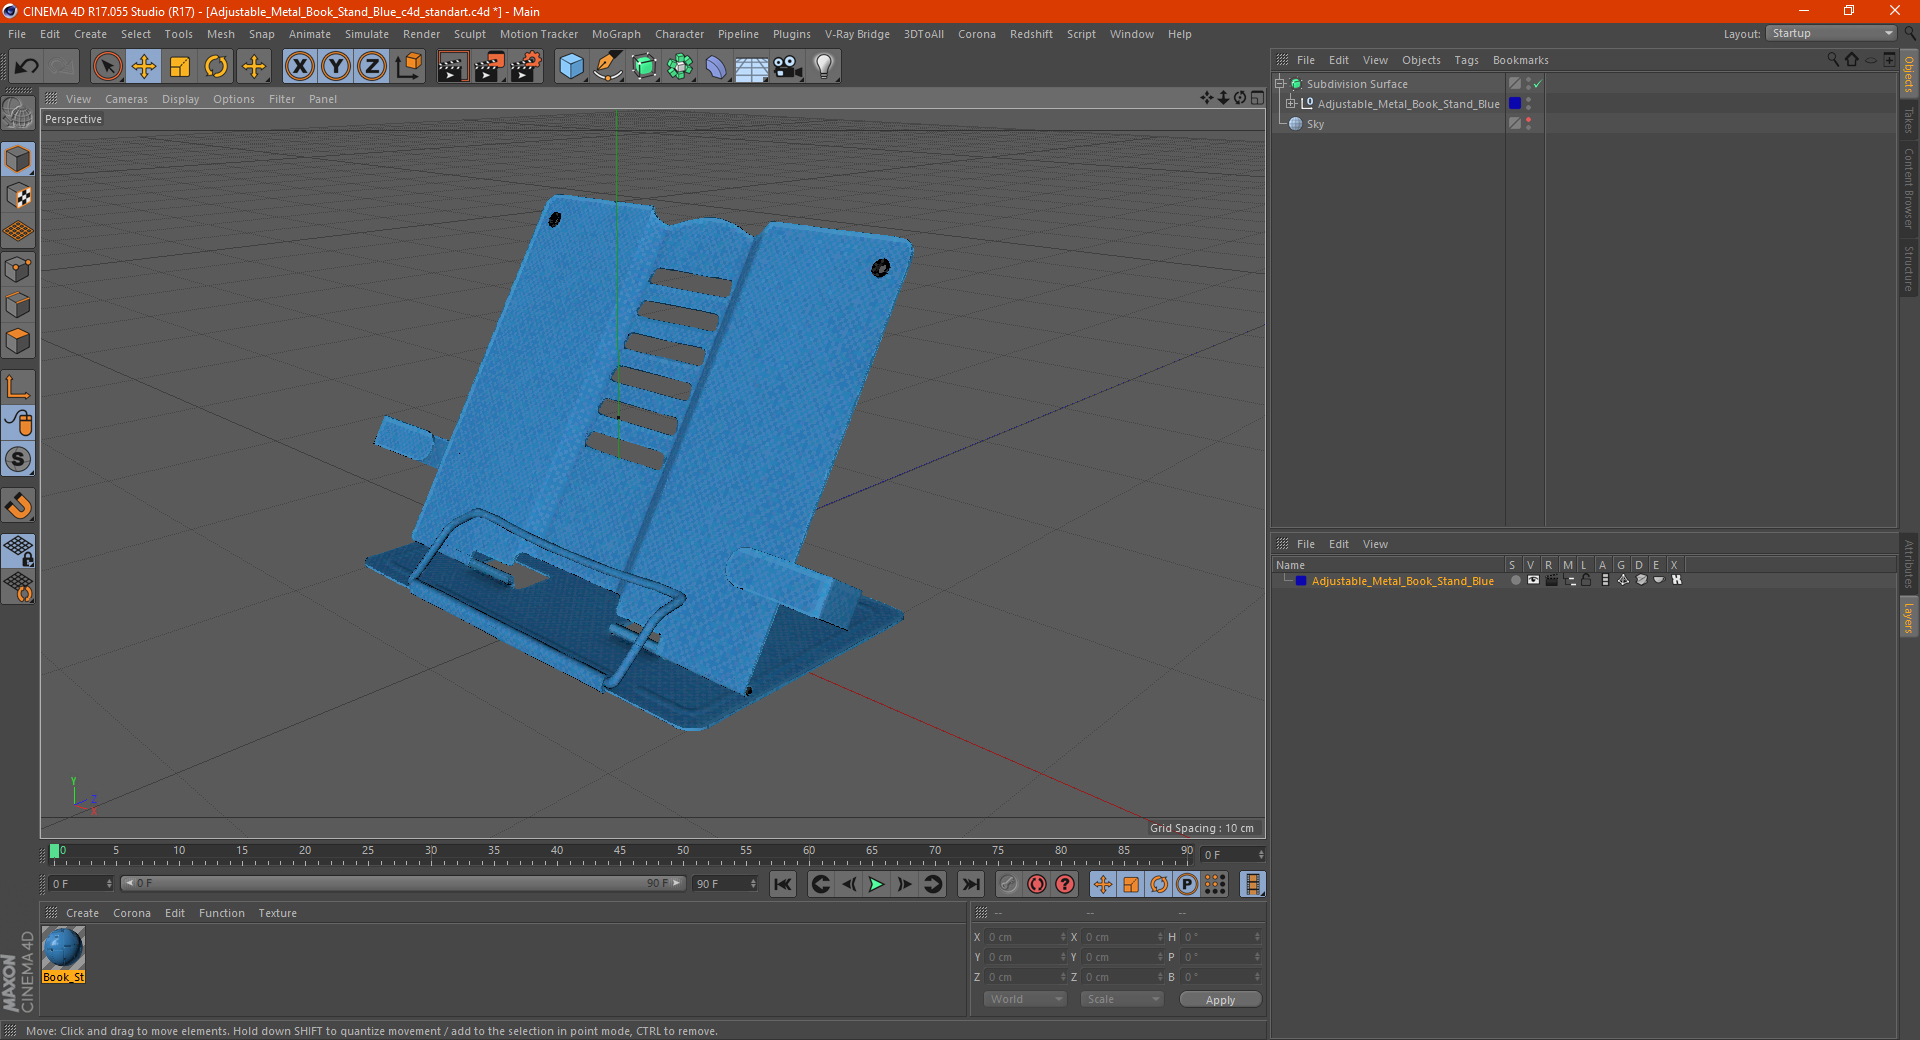Click the viewport maximize toggle icon
This screenshot has width=1920, height=1040.
(x=1257, y=98)
